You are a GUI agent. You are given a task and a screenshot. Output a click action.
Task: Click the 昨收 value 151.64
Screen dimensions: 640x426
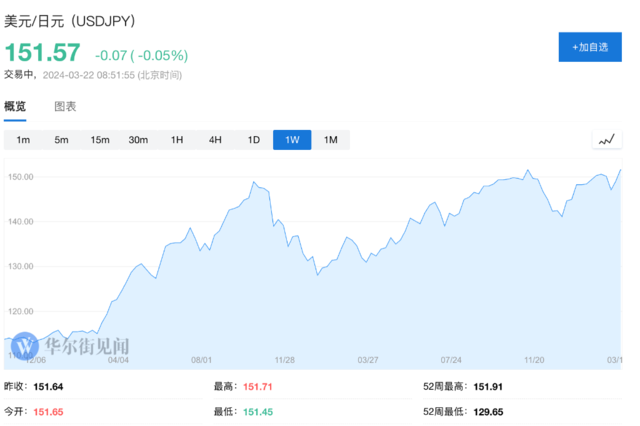[48, 385]
